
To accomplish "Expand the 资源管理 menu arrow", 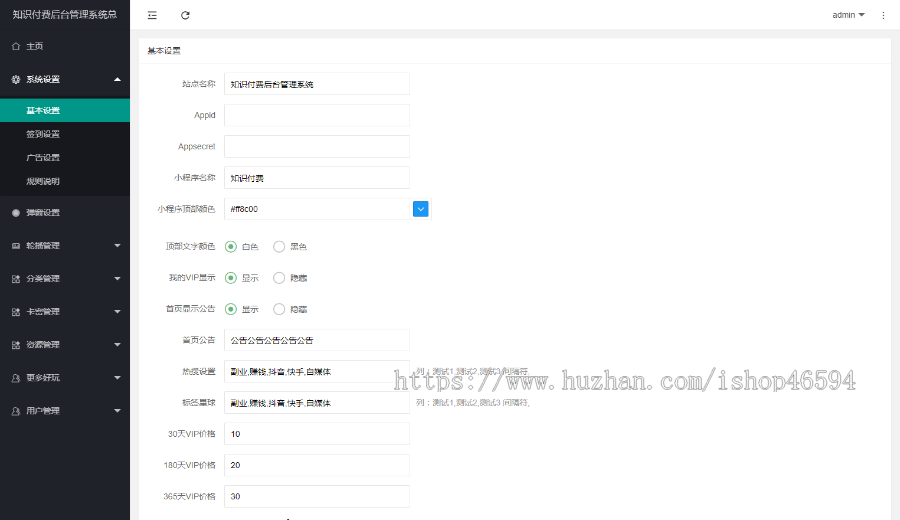I will (117, 345).
